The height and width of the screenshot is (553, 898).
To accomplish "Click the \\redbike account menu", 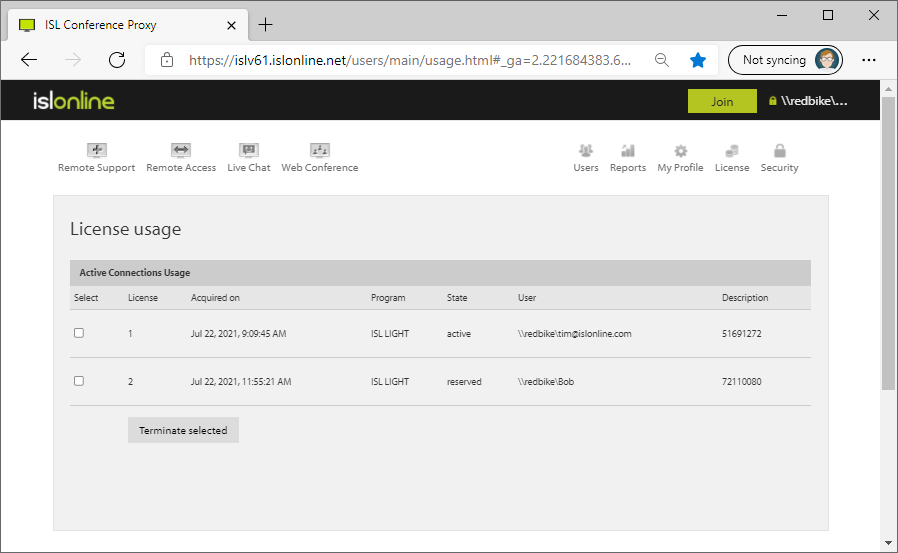I will pyautogui.click(x=808, y=101).
